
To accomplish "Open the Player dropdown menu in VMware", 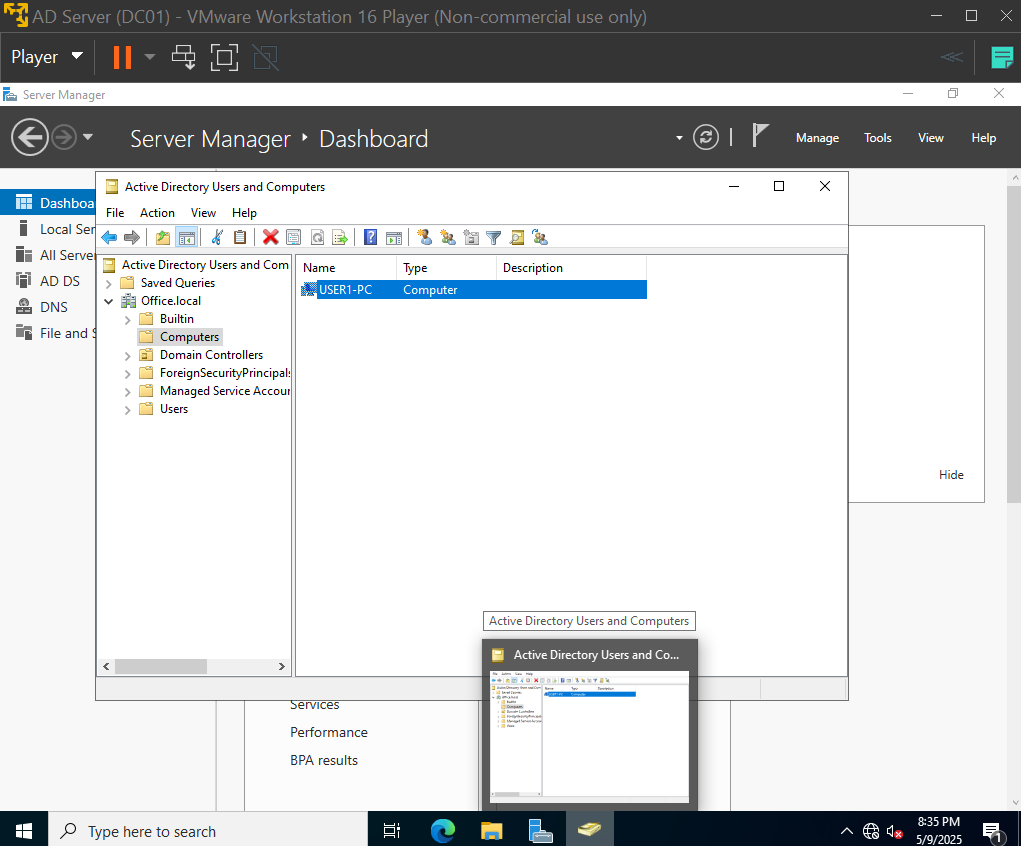I will pyautogui.click(x=47, y=57).
